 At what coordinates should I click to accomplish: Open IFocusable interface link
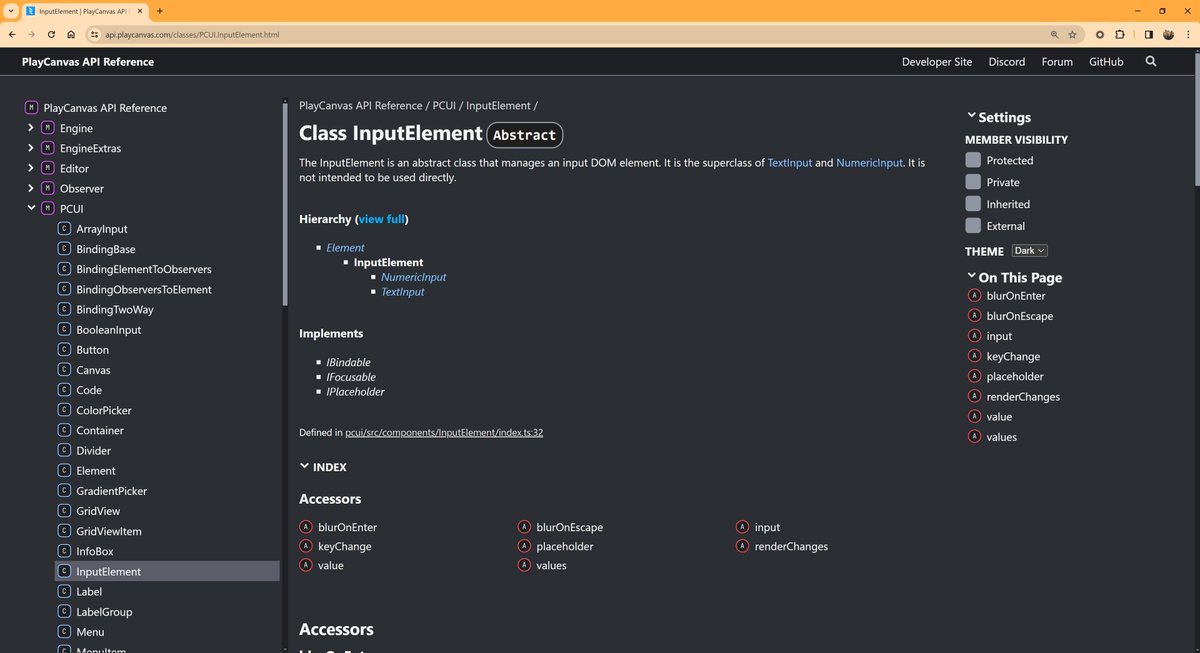point(351,377)
